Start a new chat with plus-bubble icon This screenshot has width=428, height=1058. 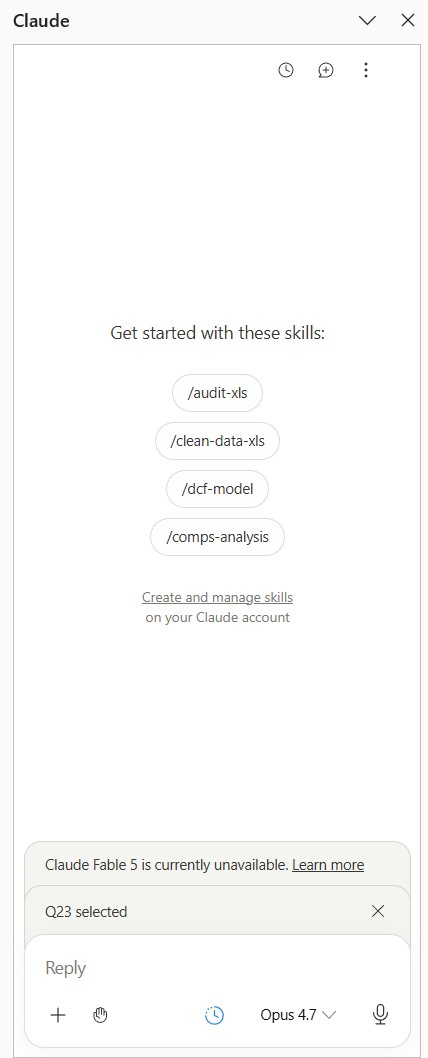click(326, 70)
